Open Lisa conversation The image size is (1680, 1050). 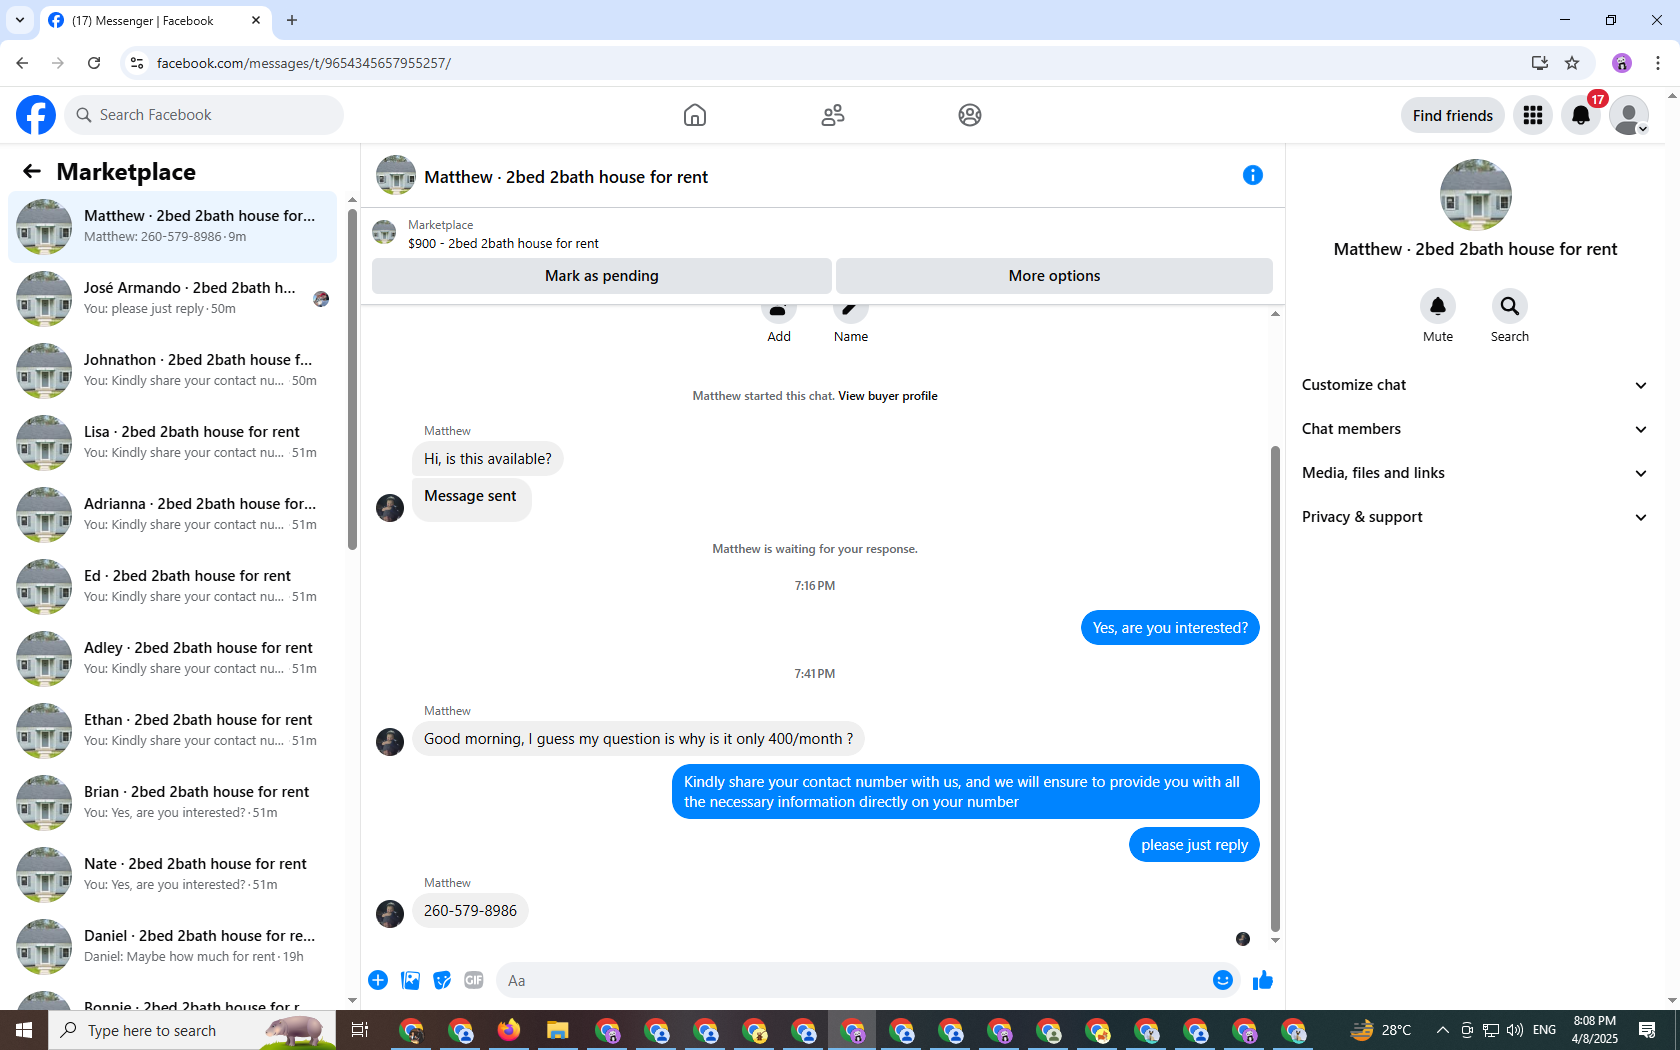172,443
